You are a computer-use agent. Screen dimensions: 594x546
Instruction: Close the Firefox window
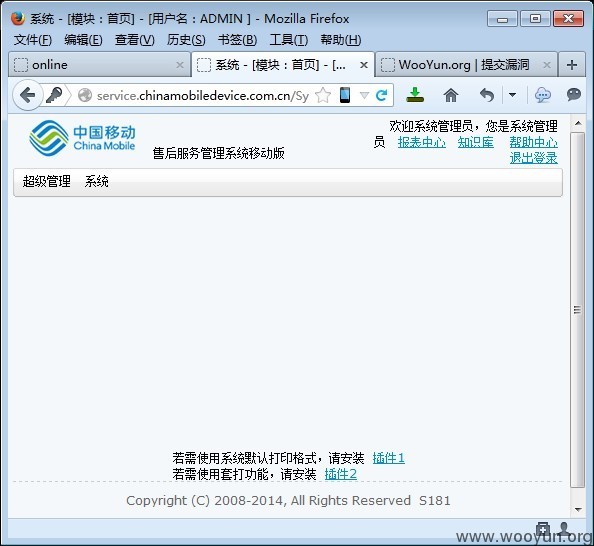click(568, 19)
